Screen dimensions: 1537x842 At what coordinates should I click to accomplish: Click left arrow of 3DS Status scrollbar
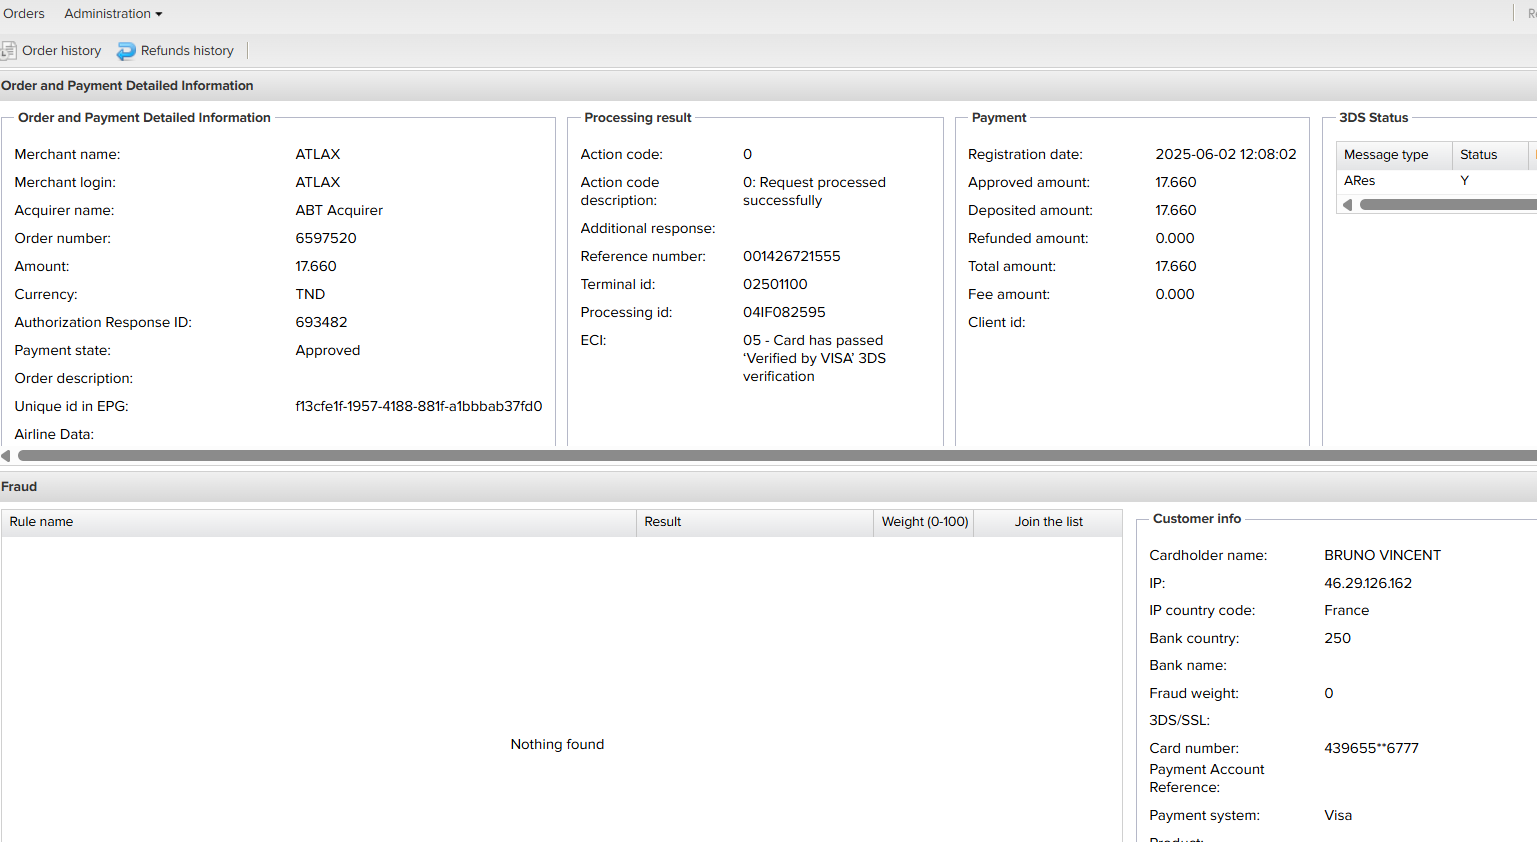tap(1347, 205)
